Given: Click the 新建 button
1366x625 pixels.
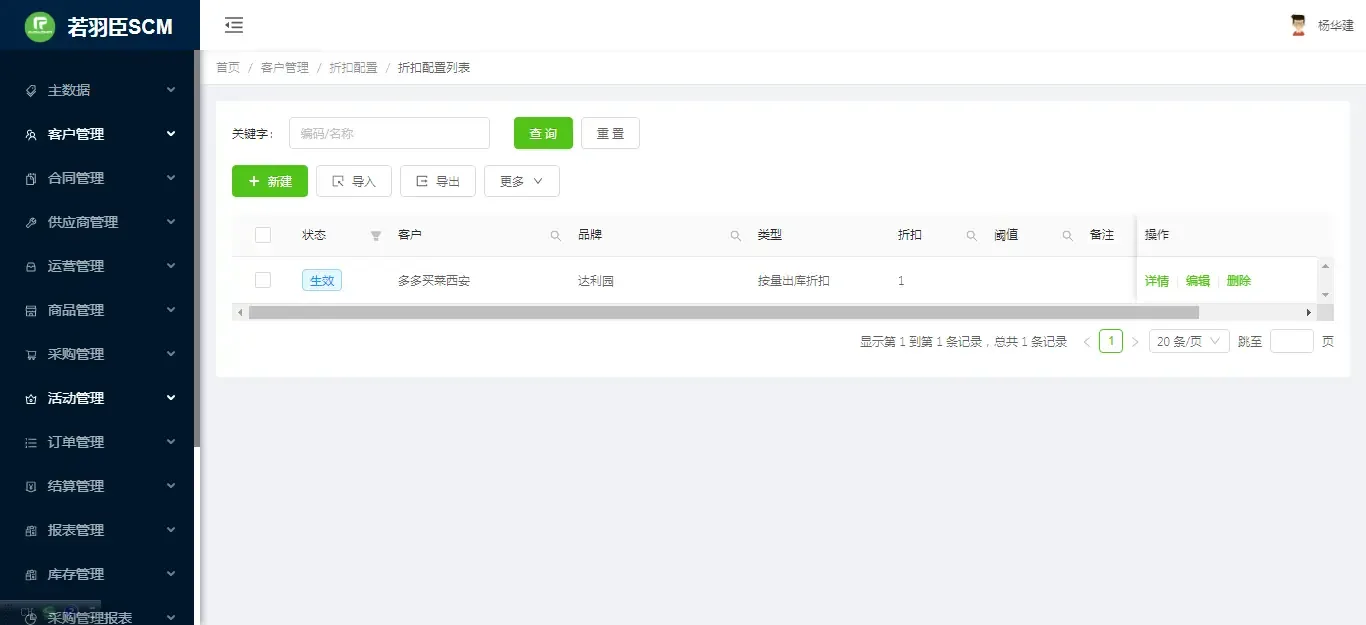Looking at the screenshot, I should (270, 181).
